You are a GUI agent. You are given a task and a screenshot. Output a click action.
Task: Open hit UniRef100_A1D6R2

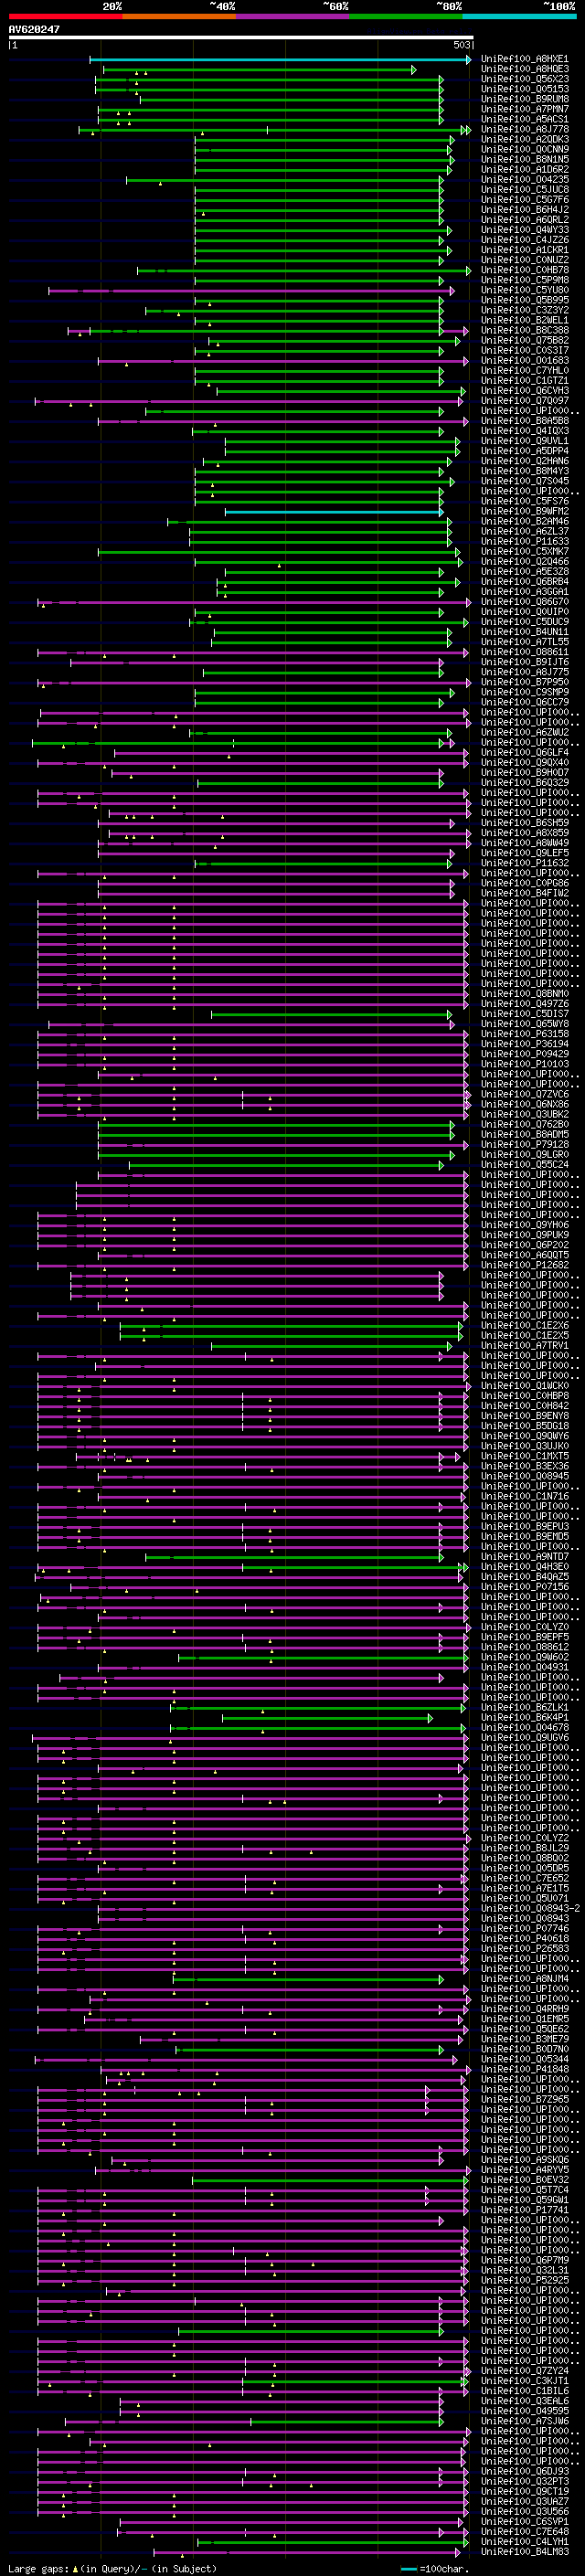(524, 169)
